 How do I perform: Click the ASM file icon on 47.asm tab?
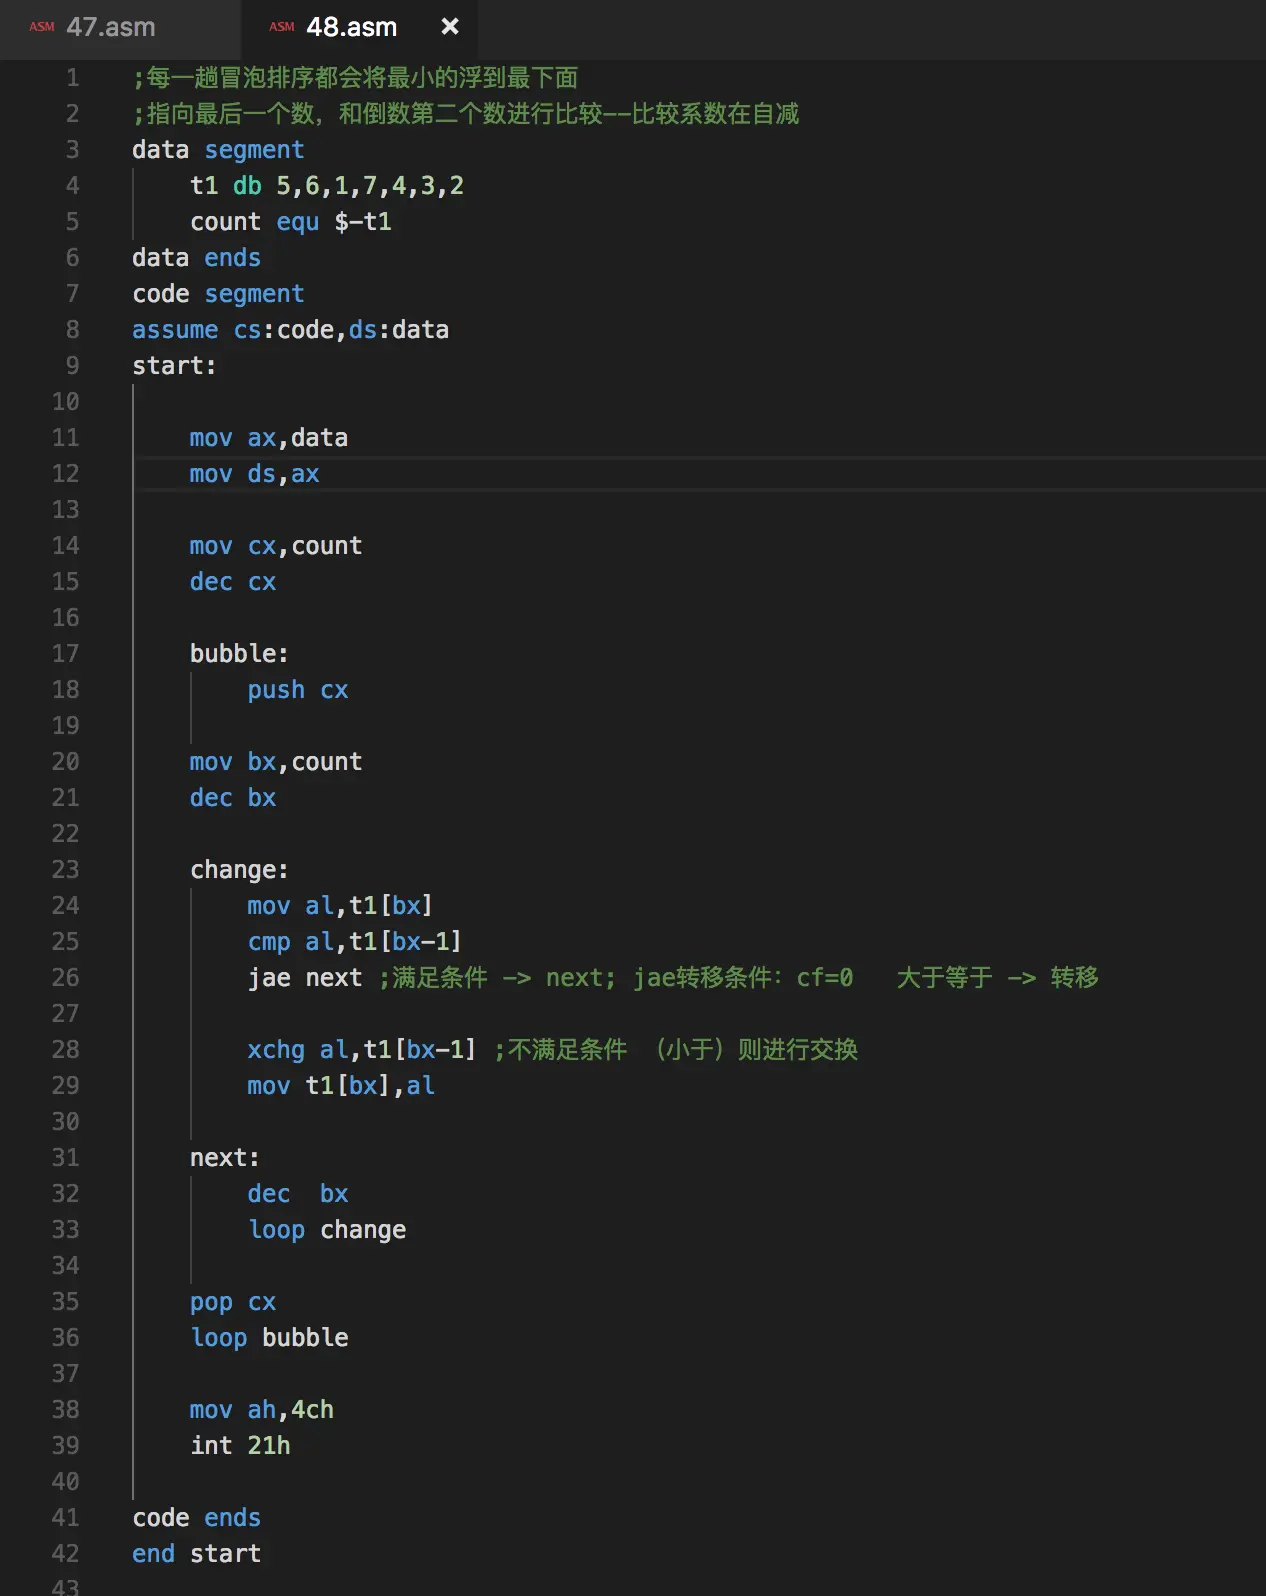pyautogui.click(x=42, y=27)
